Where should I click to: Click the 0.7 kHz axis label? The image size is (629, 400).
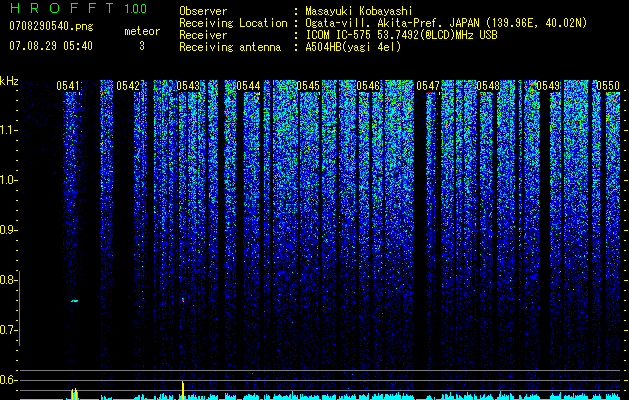pos(8,330)
